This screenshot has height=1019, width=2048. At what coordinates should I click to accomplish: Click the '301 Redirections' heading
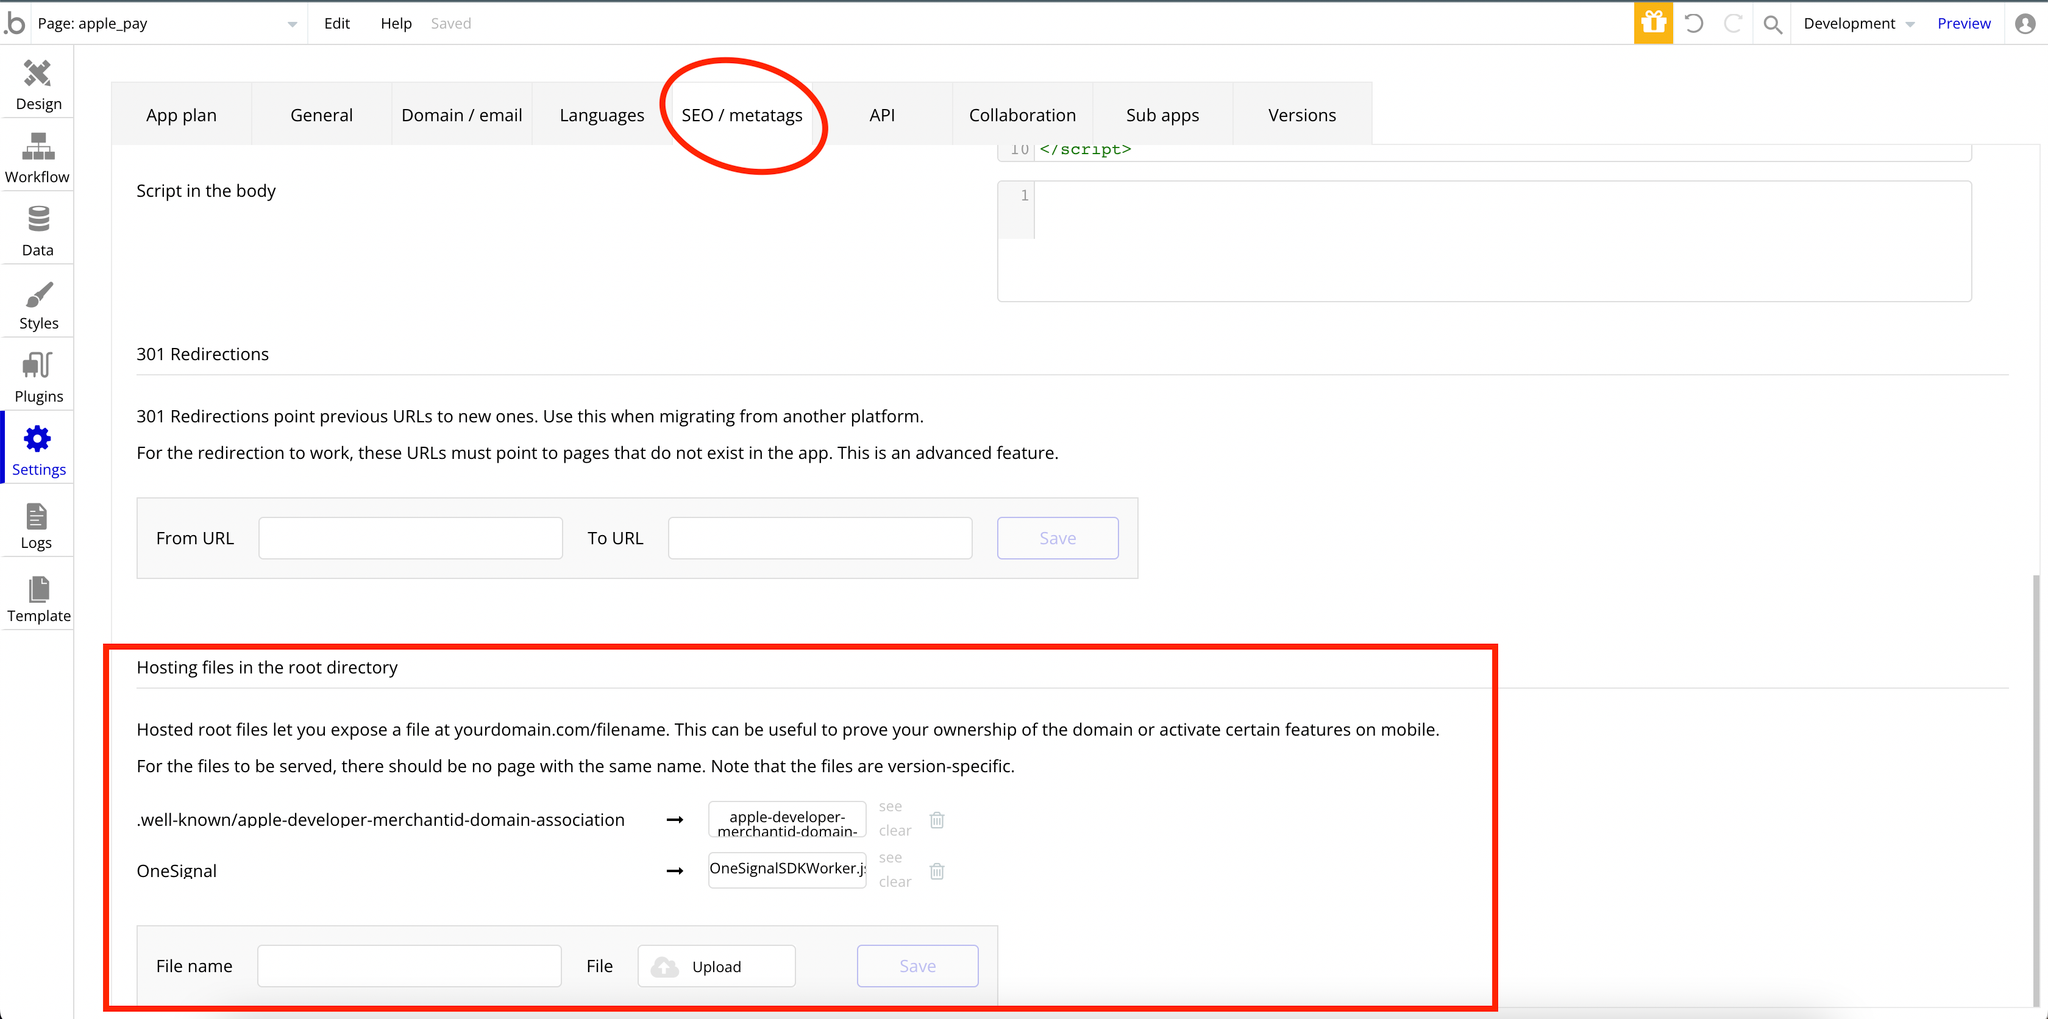(x=203, y=354)
